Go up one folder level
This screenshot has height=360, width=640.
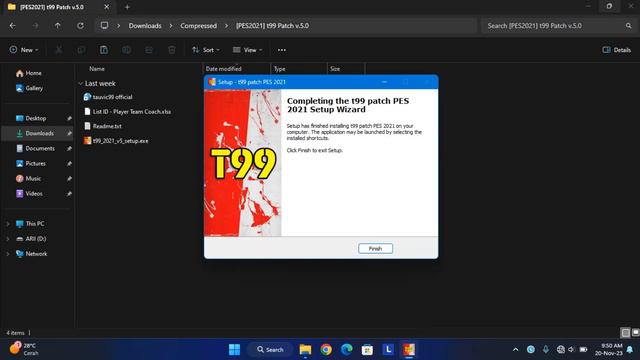coord(58,26)
